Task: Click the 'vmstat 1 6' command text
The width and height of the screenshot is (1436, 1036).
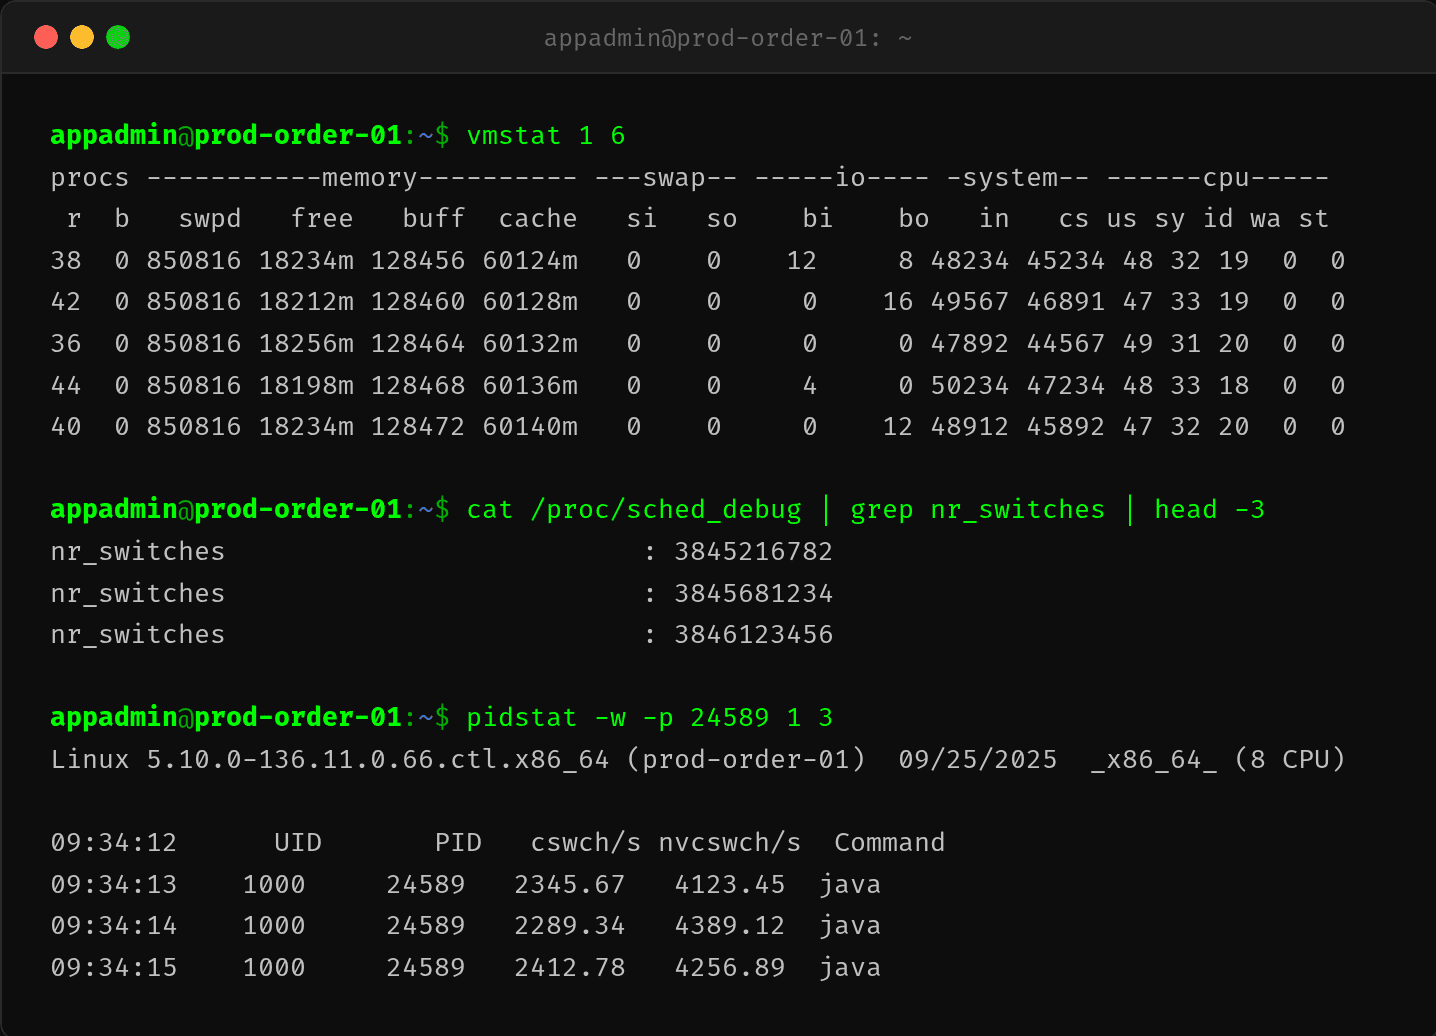Action: coord(546,135)
